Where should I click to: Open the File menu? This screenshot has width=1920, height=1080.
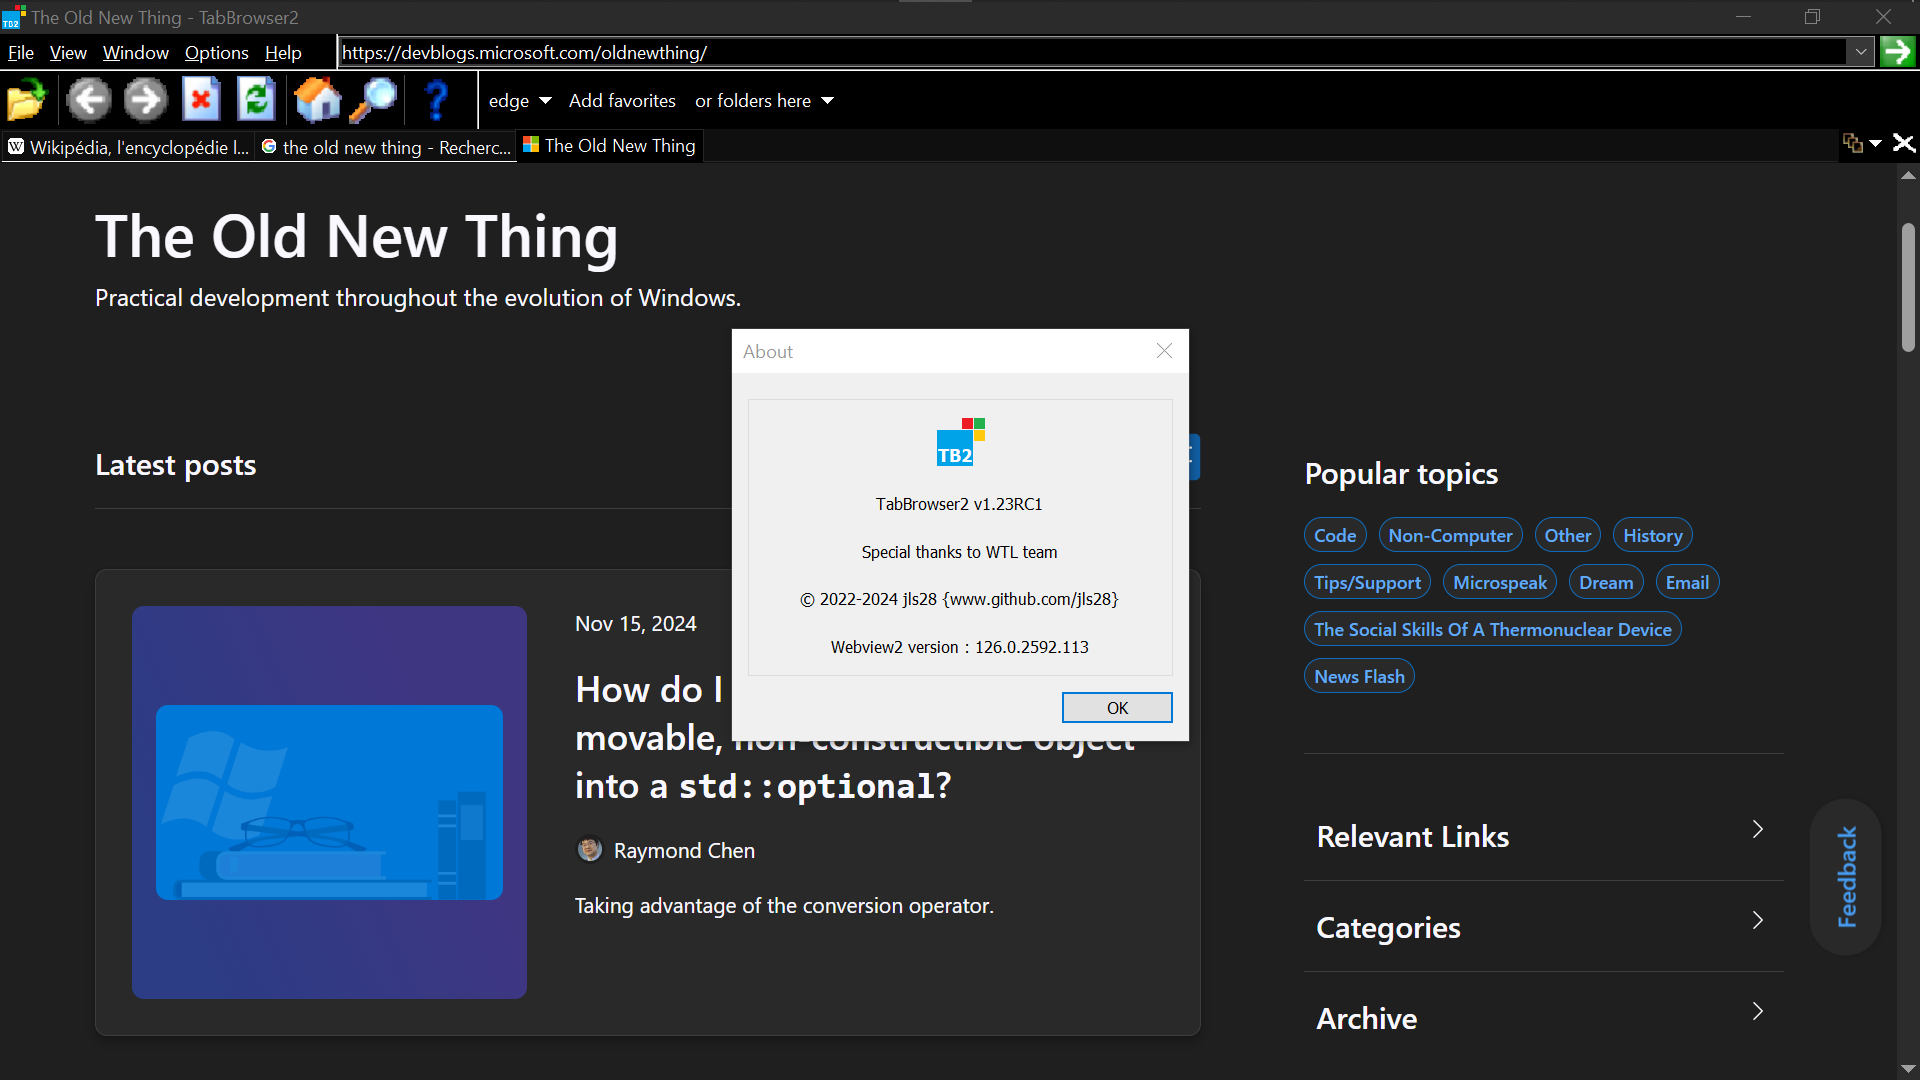tap(20, 53)
